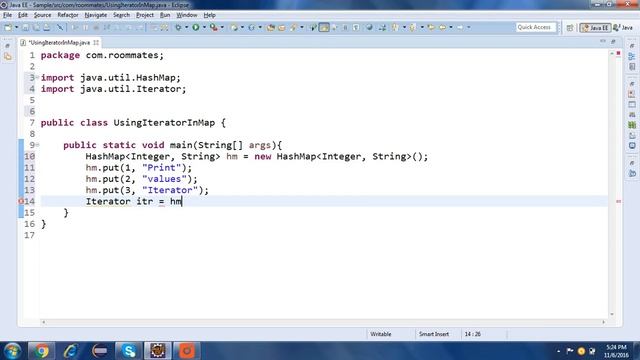Click the Smart Insert status entry

[434, 334]
